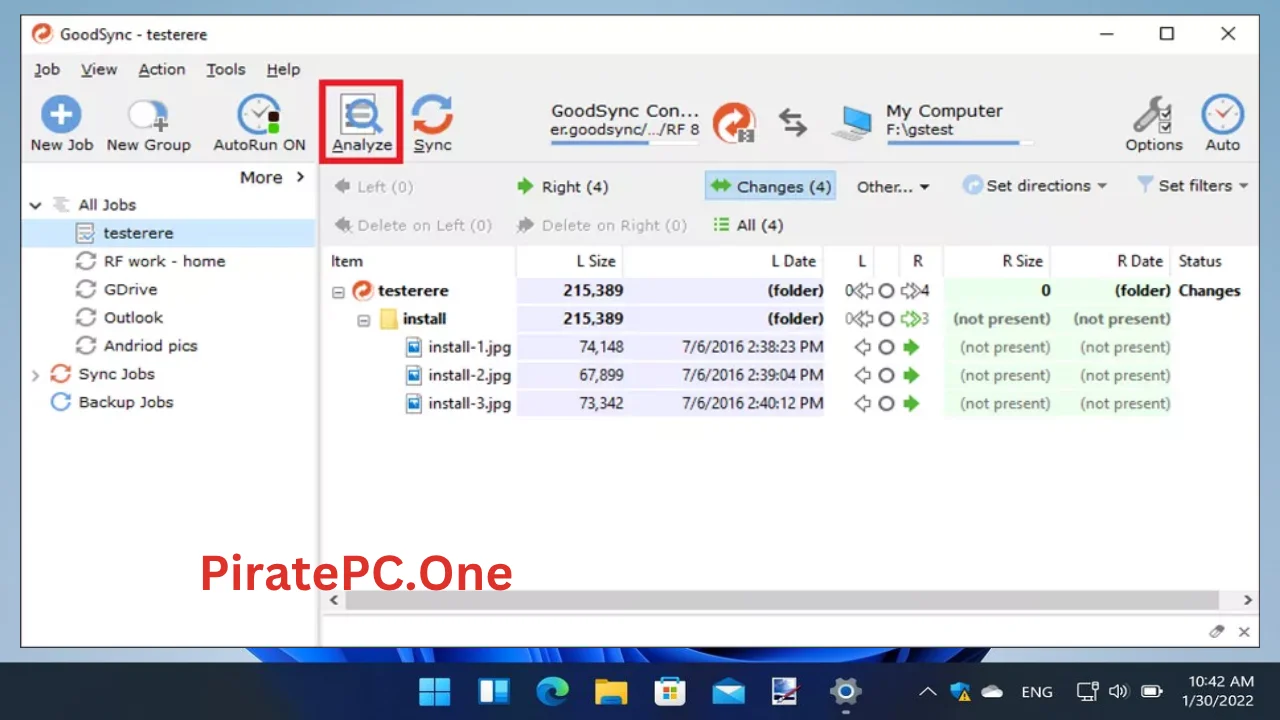Screen dimensions: 1280x720
Task: Click the scrollbar right arrow
Action: tap(1248, 600)
